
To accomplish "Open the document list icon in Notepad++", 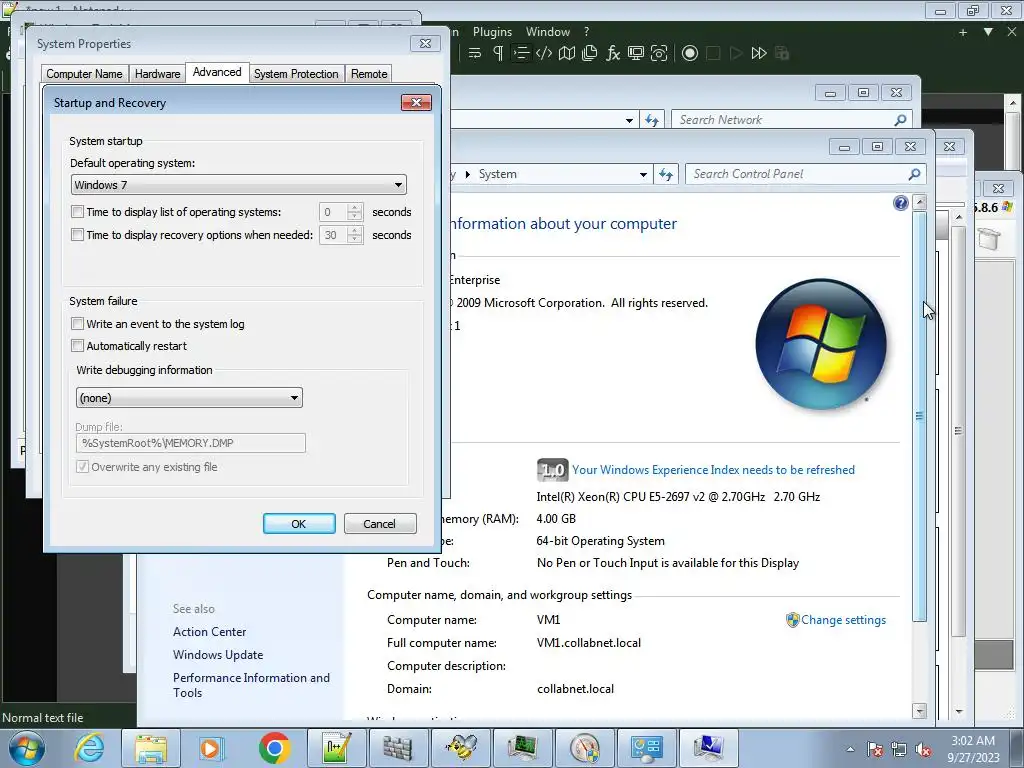I will [590, 54].
